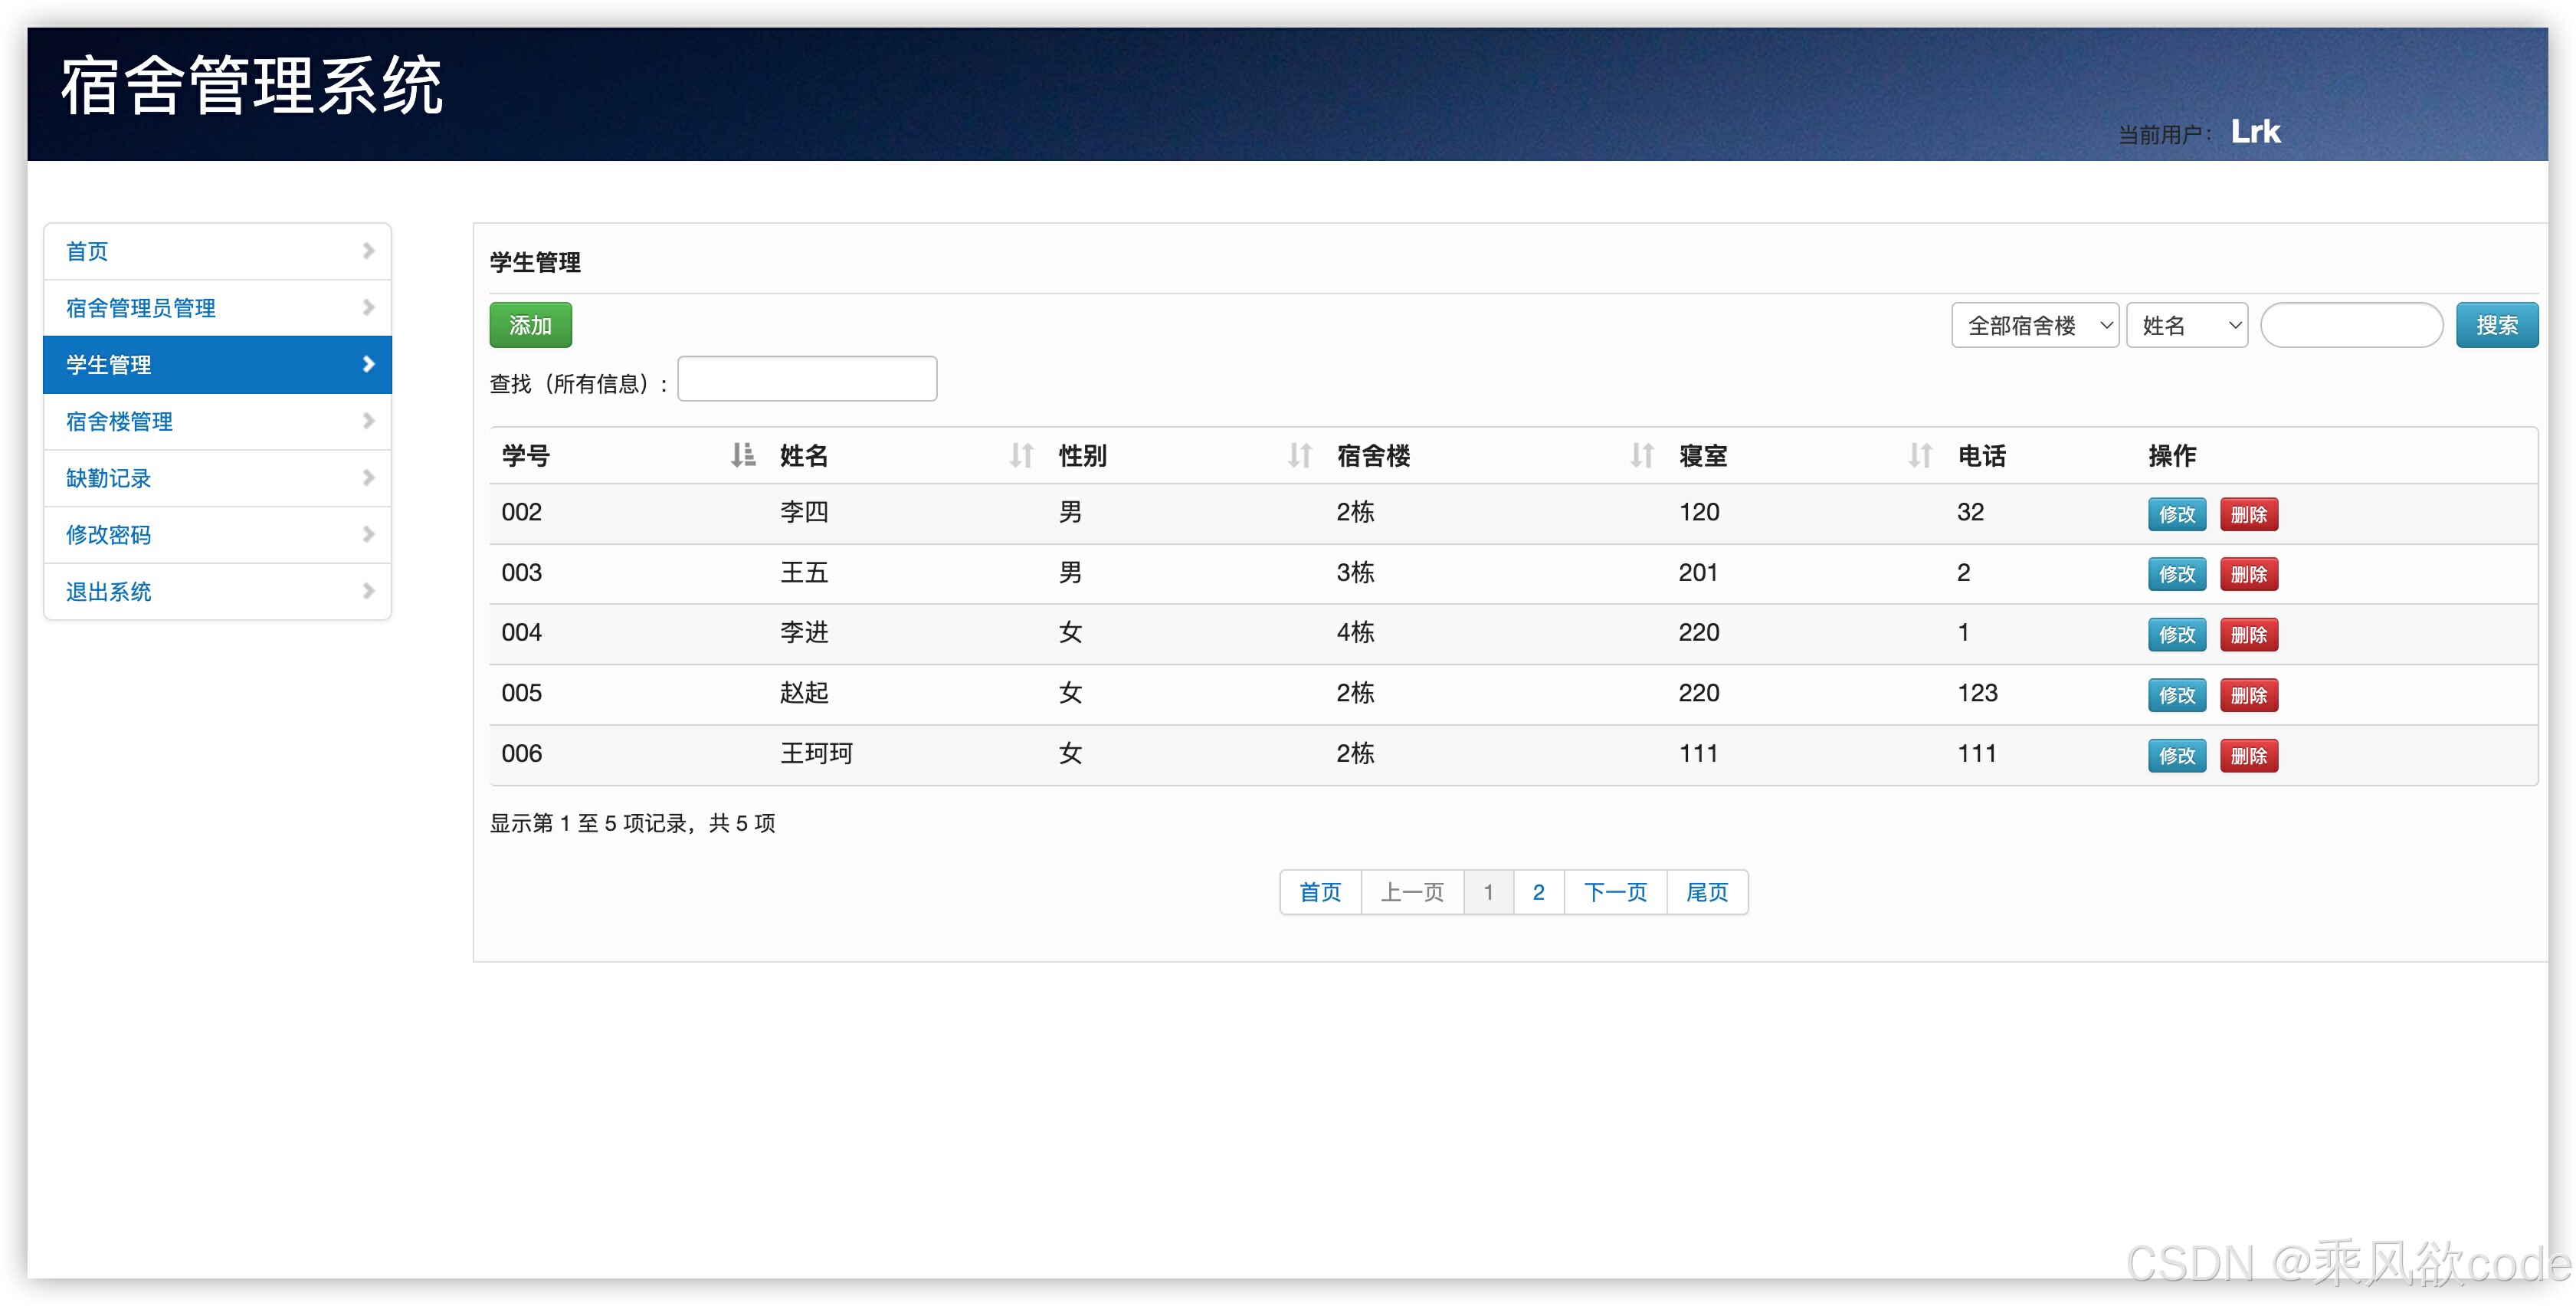Open the 全部宿舍楼 dropdown
This screenshot has width=2576, height=1306.
coord(2034,326)
